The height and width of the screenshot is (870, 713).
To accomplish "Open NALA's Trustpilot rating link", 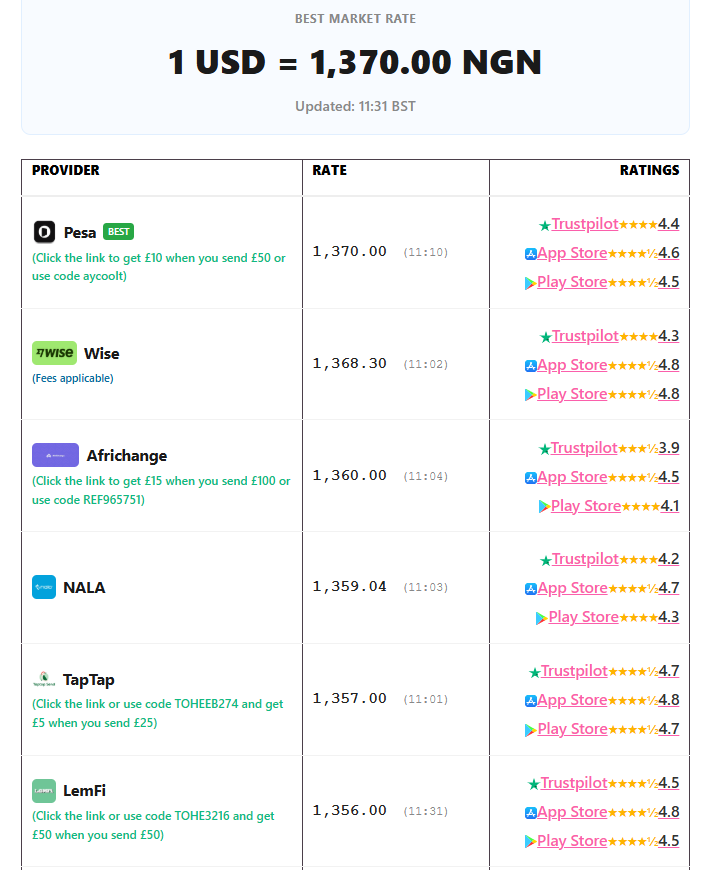I will [x=585, y=559].
